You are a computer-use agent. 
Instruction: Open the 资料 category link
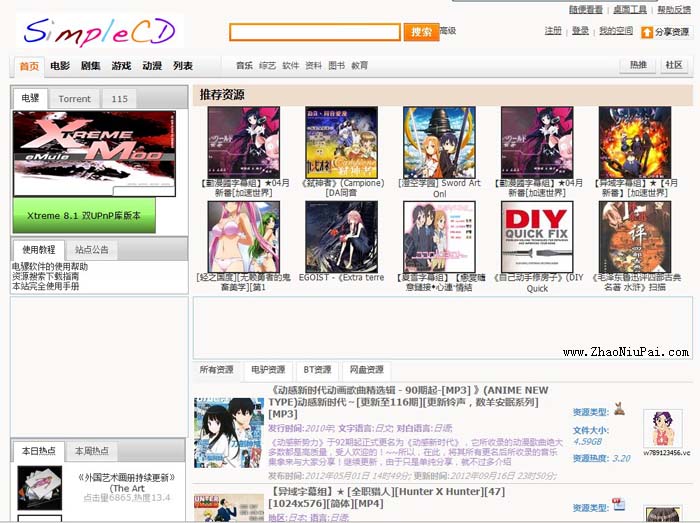pyautogui.click(x=313, y=66)
